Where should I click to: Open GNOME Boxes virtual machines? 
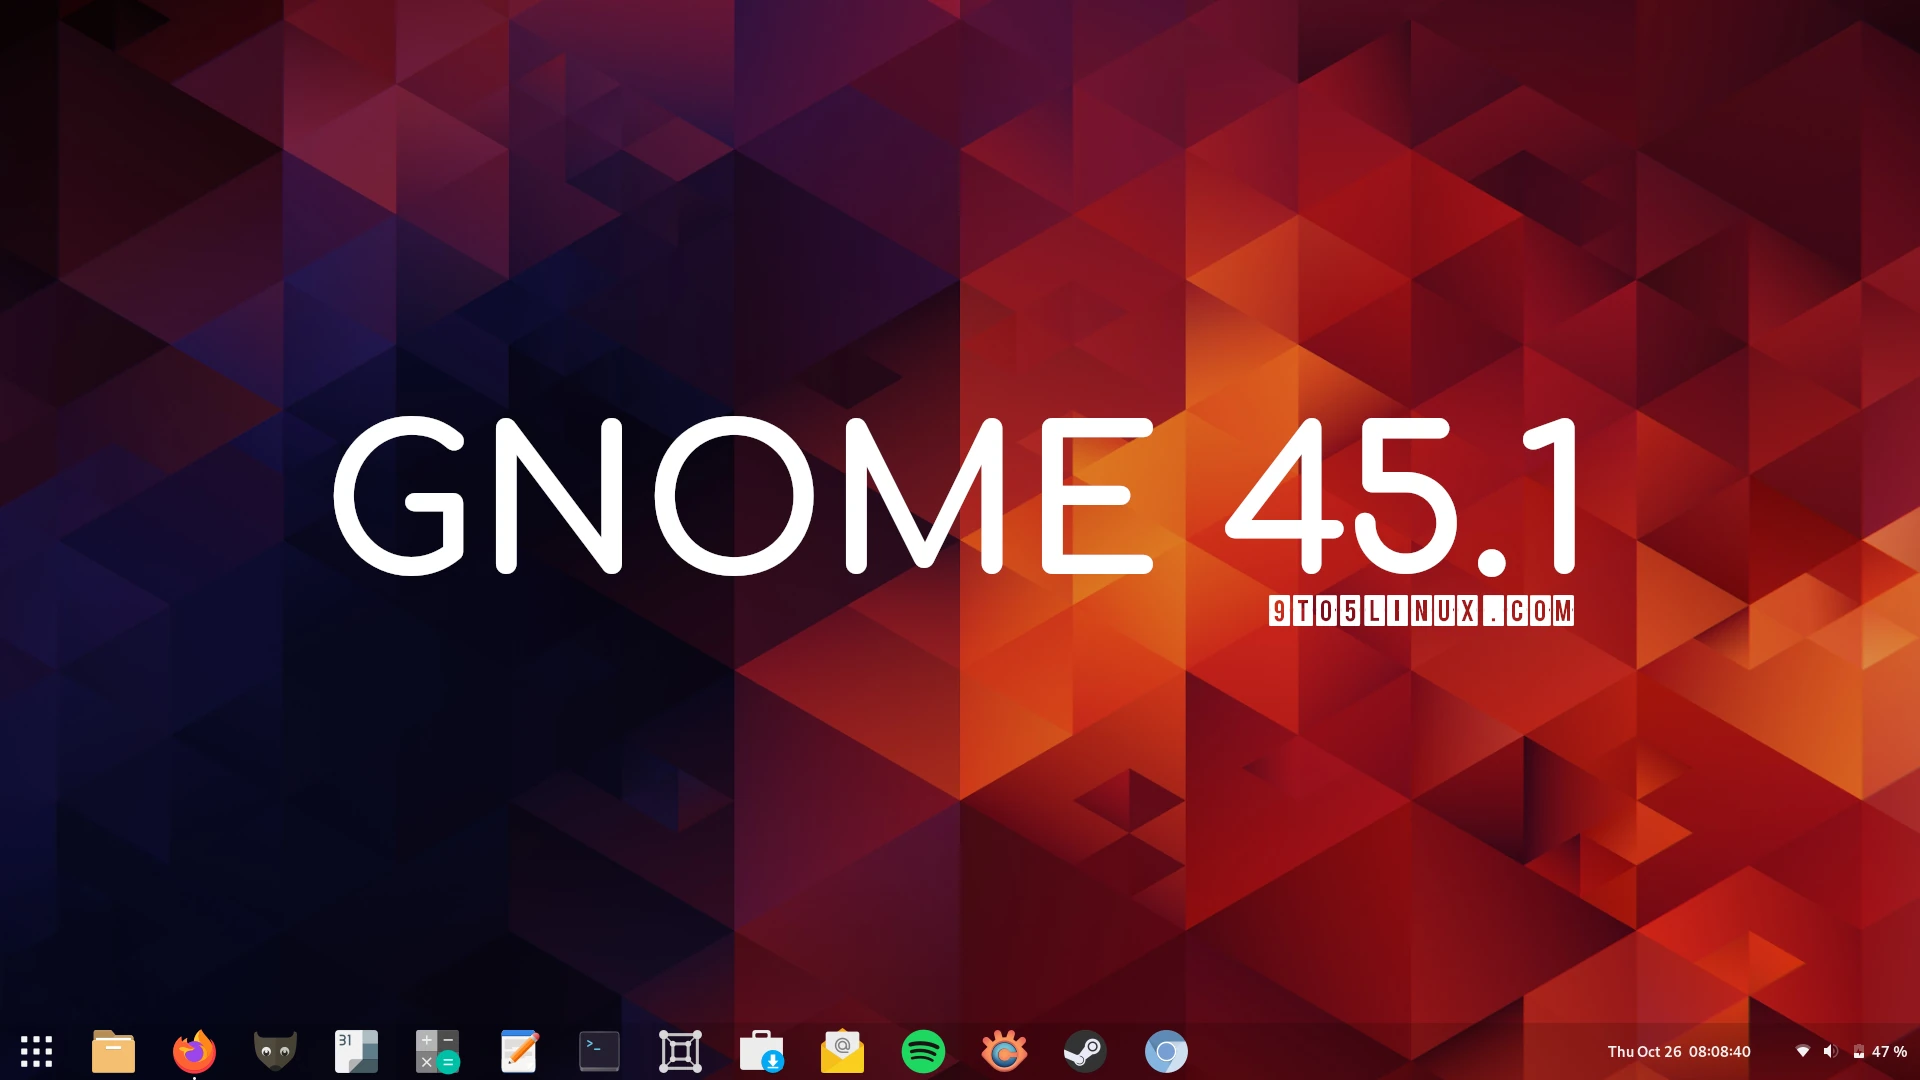(680, 1051)
